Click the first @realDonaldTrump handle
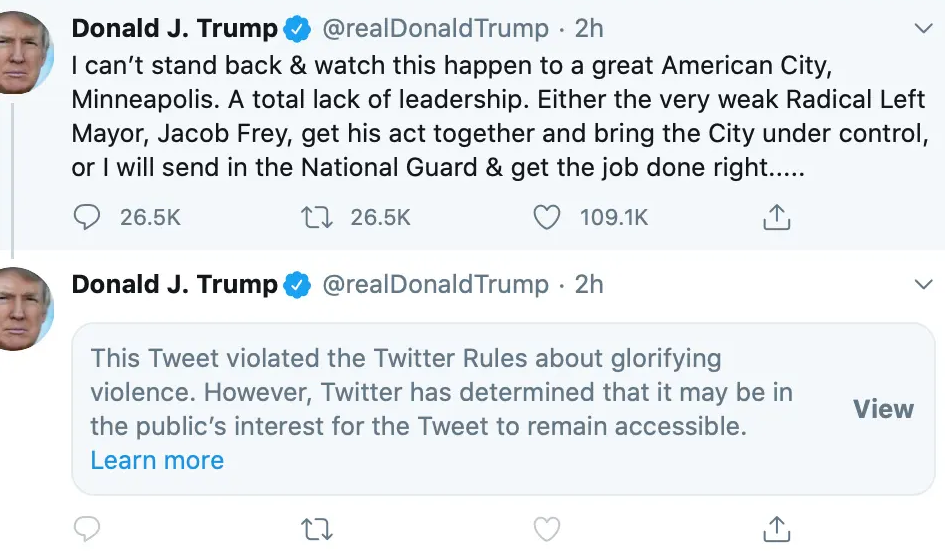This screenshot has width=945, height=551. (x=435, y=29)
